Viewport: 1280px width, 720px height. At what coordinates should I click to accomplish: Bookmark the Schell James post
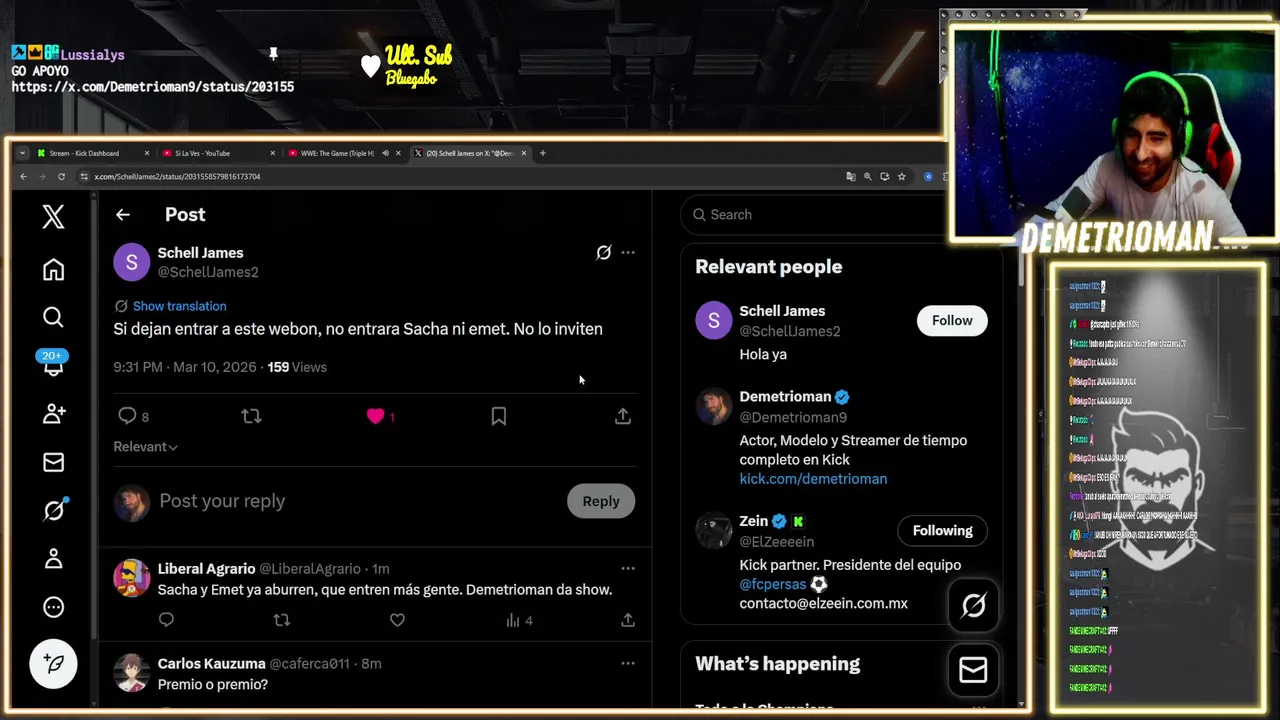pos(499,416)
